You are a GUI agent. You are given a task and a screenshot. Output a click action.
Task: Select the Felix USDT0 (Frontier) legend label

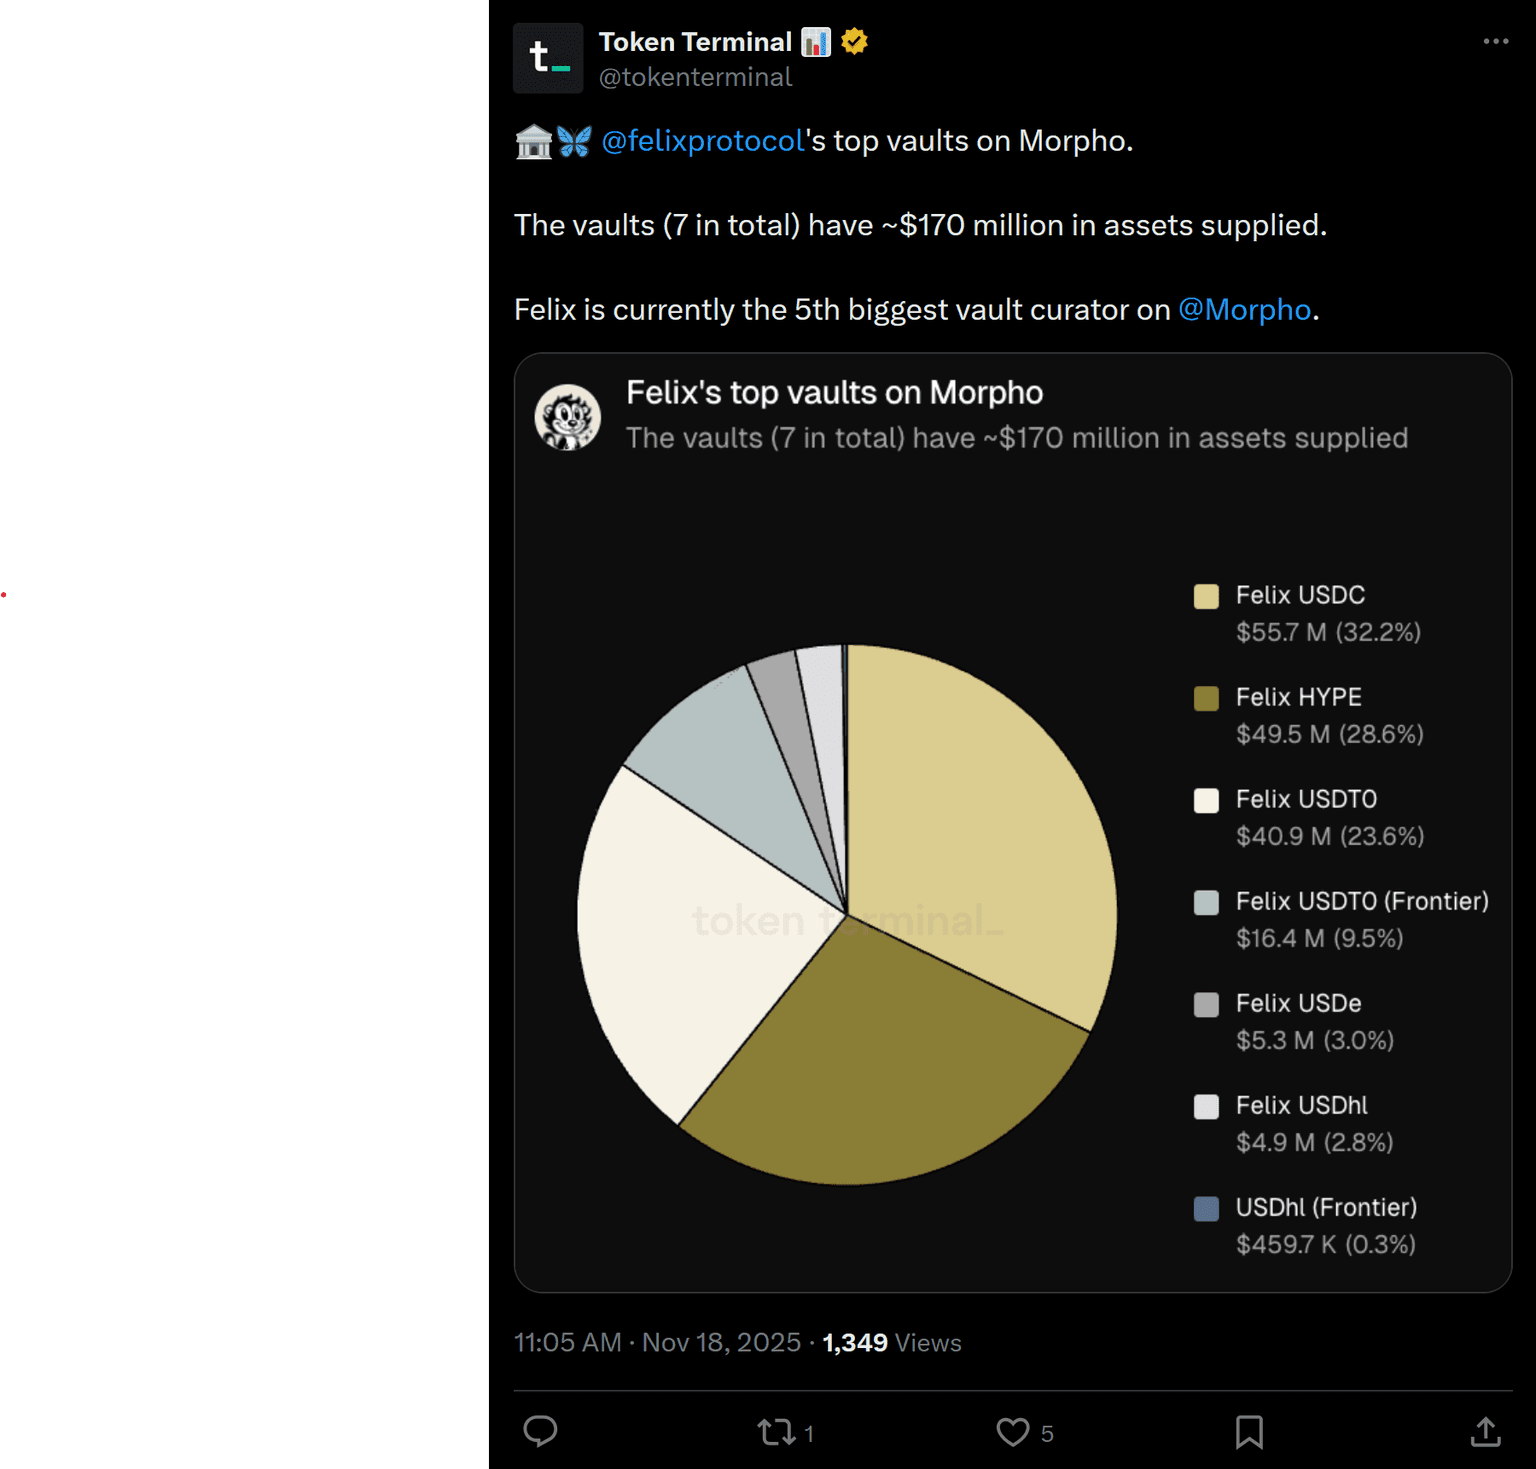pyautogui.click(x=1361, y=901)
